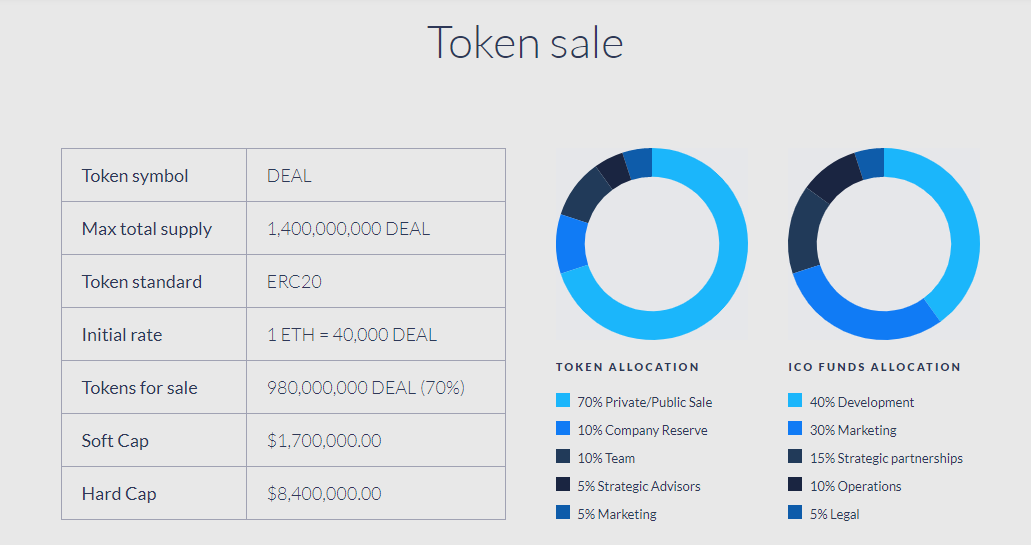Select the 1 ETH = 40,000 DEAL rate

point(352,335)
